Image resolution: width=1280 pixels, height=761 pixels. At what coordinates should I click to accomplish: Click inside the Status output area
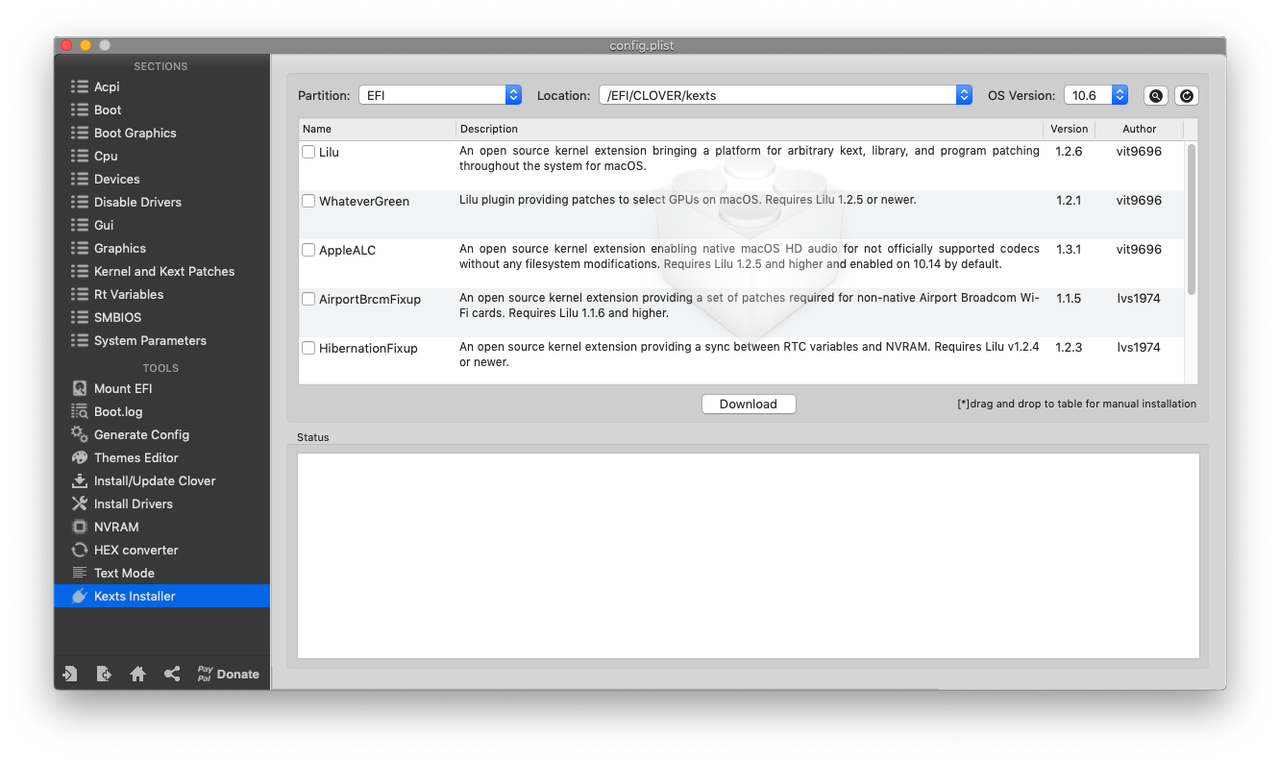pos(748,556)
